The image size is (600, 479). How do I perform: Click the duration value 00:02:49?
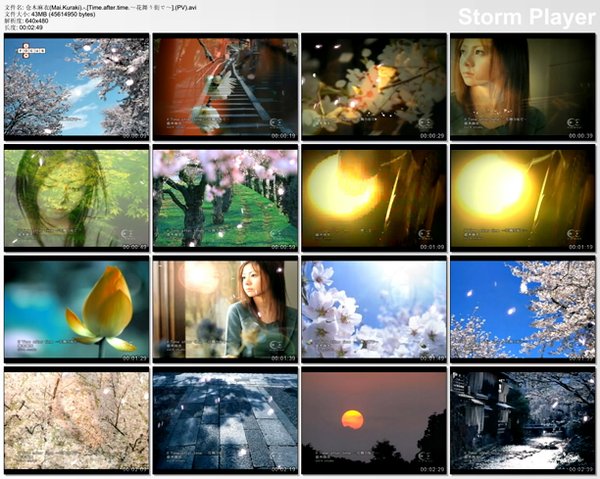coord(31,27)
